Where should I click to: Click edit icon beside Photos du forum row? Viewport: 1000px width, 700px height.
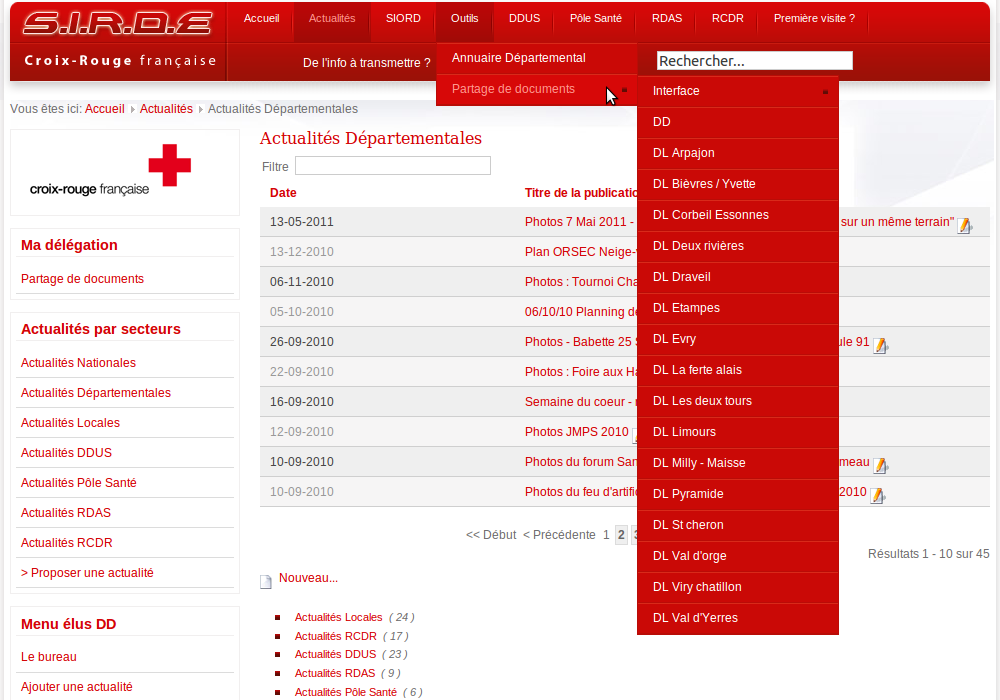[x=880, y=465]
